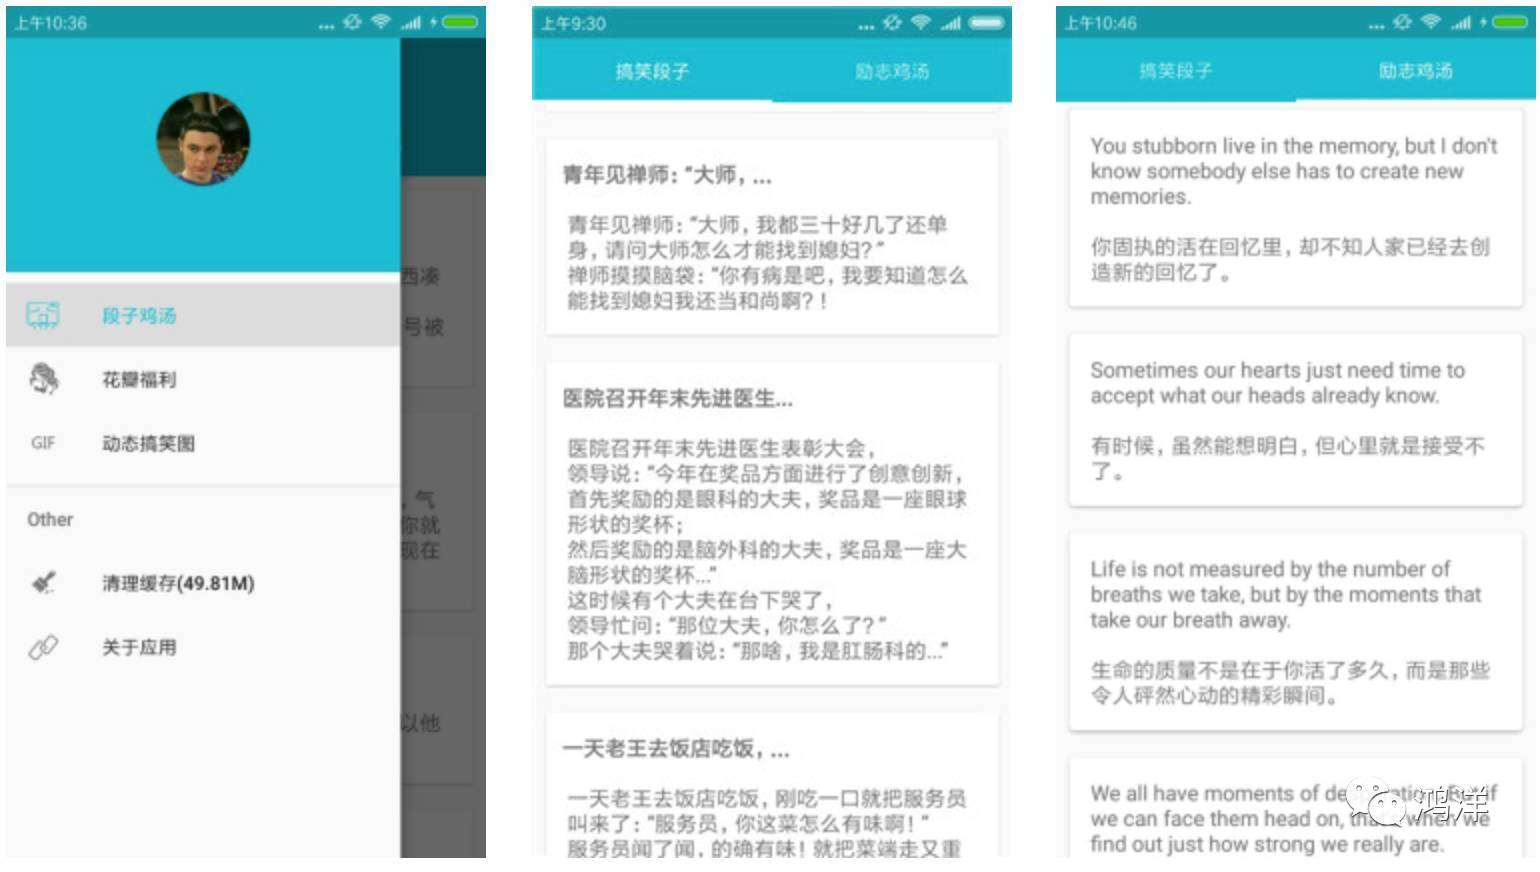Click the wifi icon in 上午10:46 status bar

[1431, 22]
